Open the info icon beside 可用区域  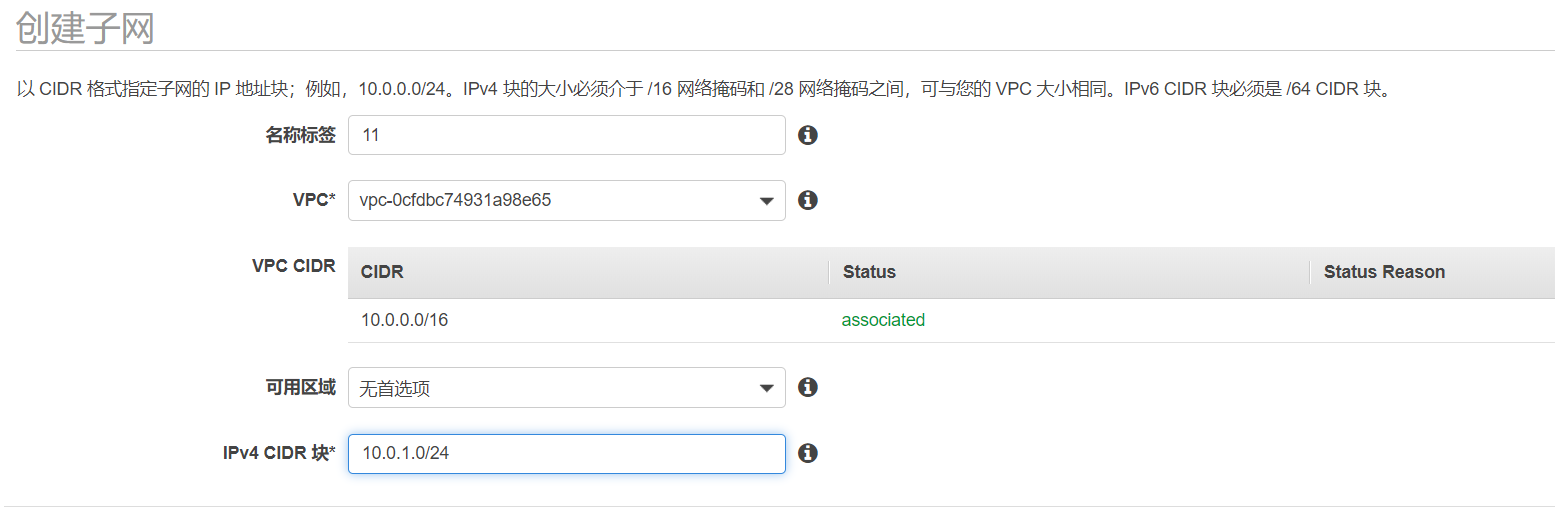(808, 387)
